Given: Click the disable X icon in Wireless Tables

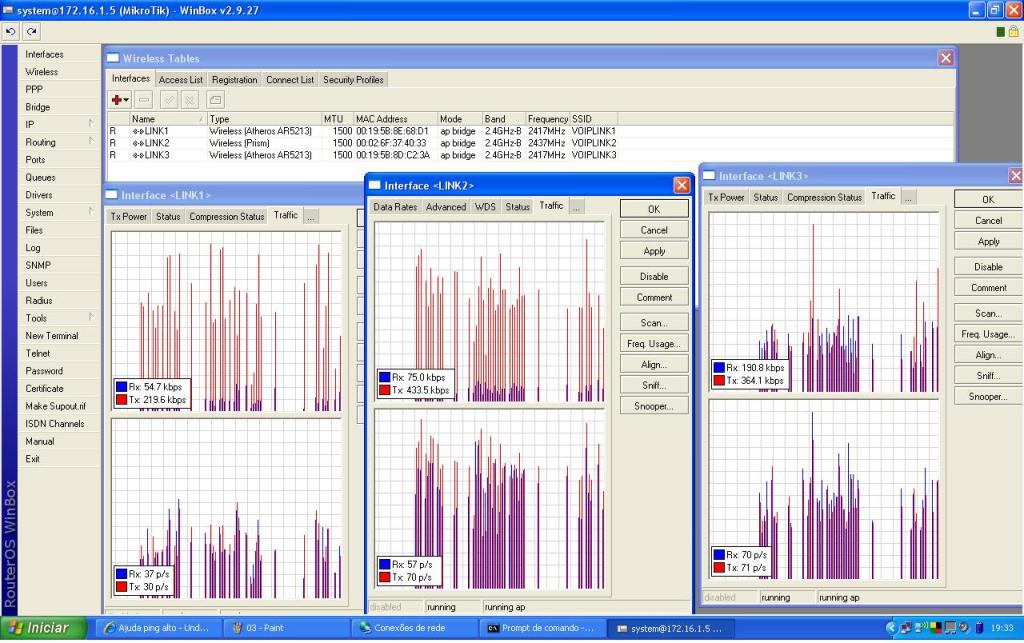Looking at the screenshot, I should (189, 100).
